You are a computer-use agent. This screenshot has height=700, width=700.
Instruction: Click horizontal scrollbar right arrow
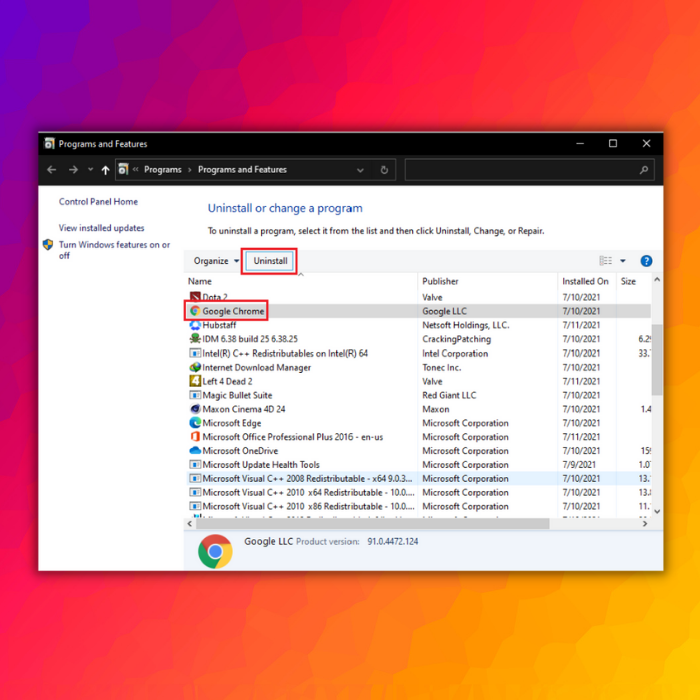[645, 524]
